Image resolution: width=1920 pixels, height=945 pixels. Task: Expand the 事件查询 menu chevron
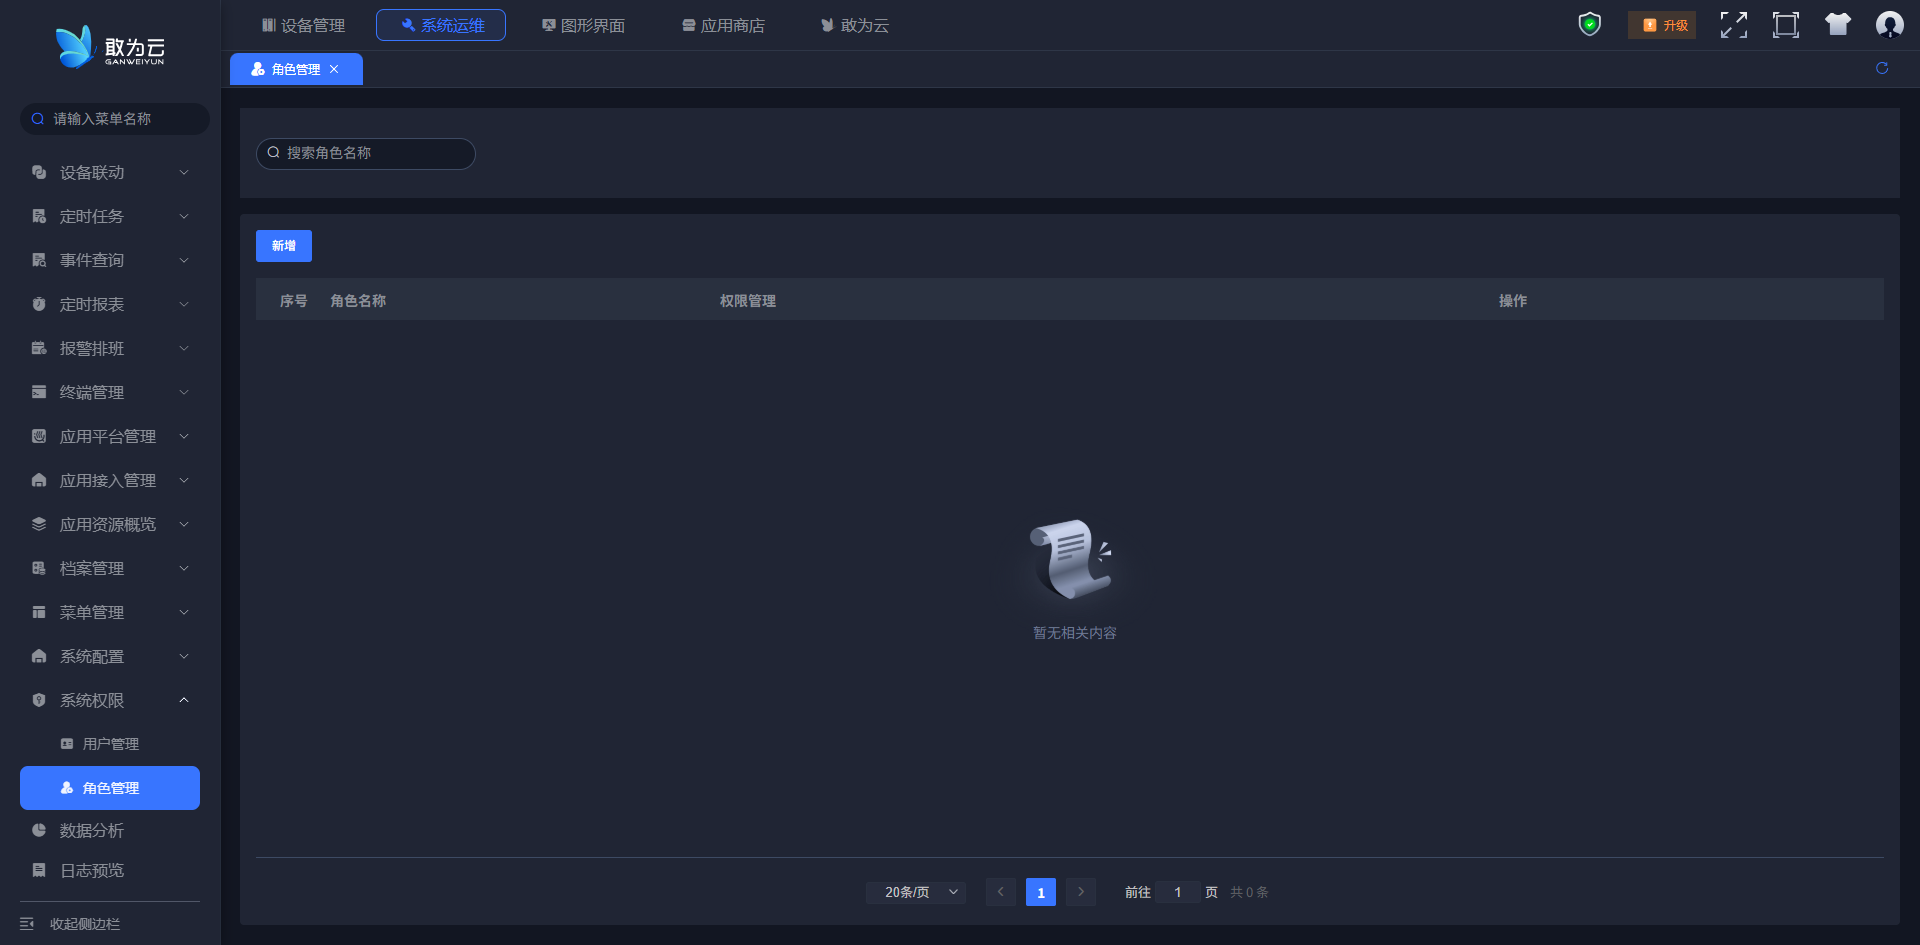(184, 260)
